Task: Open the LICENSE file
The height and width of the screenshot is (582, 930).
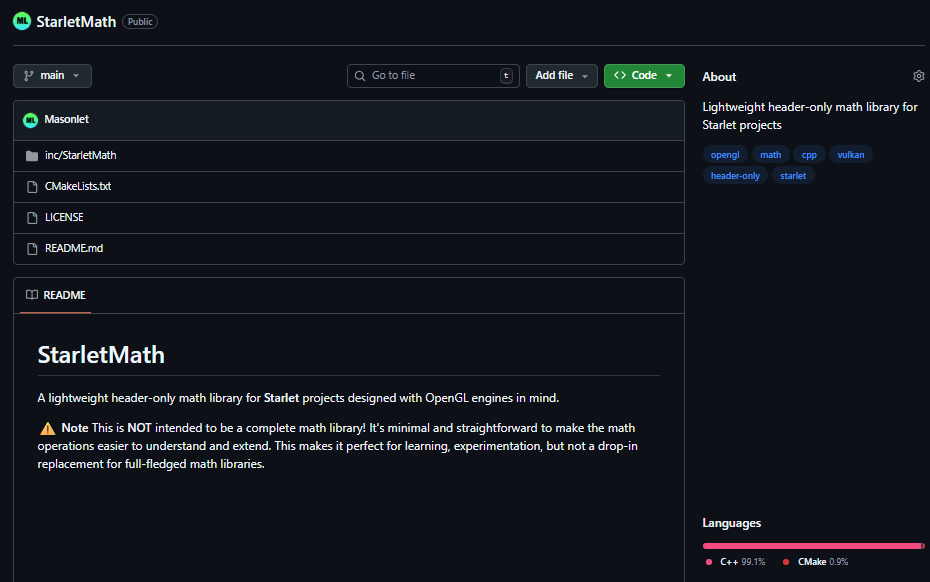Action: pyautogui.click(x=64, y=217)
